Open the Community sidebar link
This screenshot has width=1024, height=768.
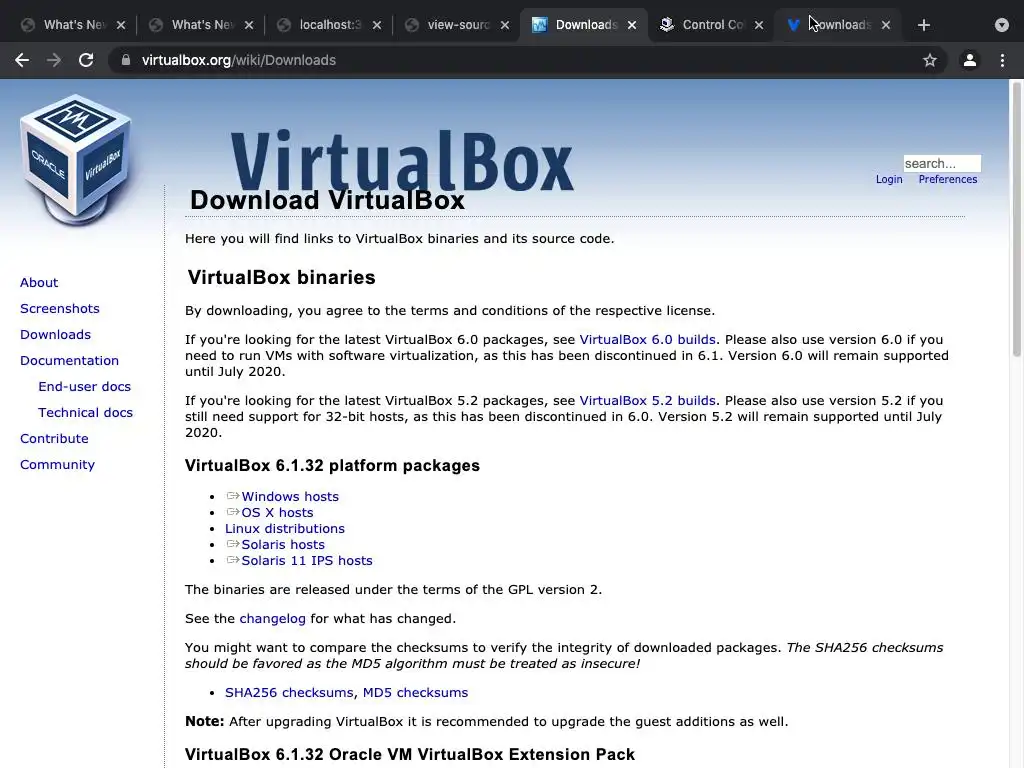(57, 465)
